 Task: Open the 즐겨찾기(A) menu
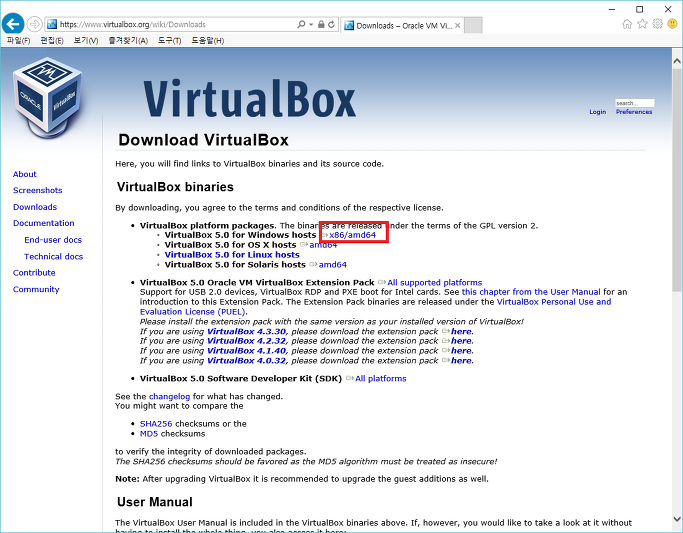click(x=128, y=40)
